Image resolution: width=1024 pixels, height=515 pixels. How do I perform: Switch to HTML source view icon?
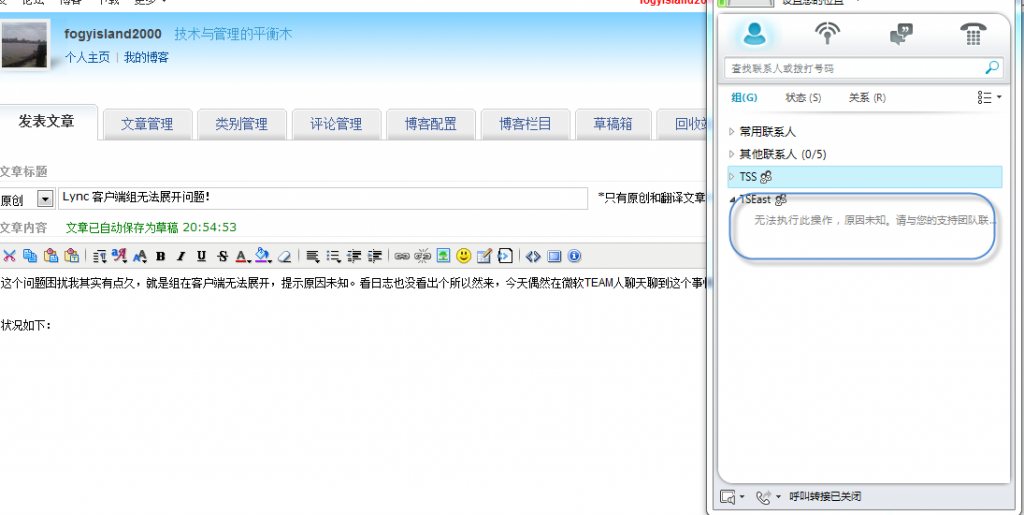point(533,256)
